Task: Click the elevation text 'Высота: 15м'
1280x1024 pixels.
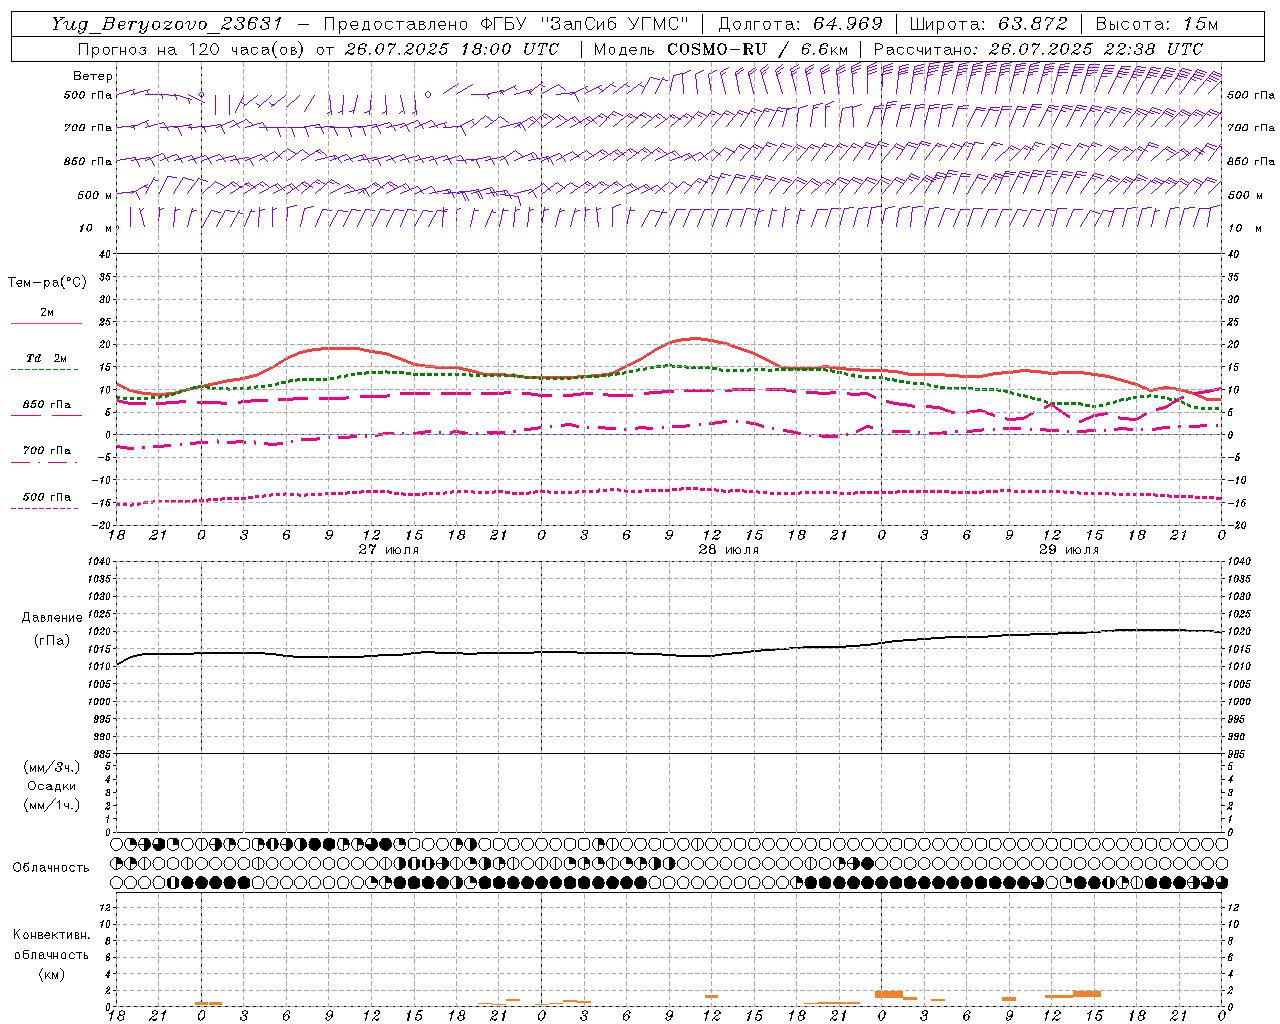Action: (1157, 24)
